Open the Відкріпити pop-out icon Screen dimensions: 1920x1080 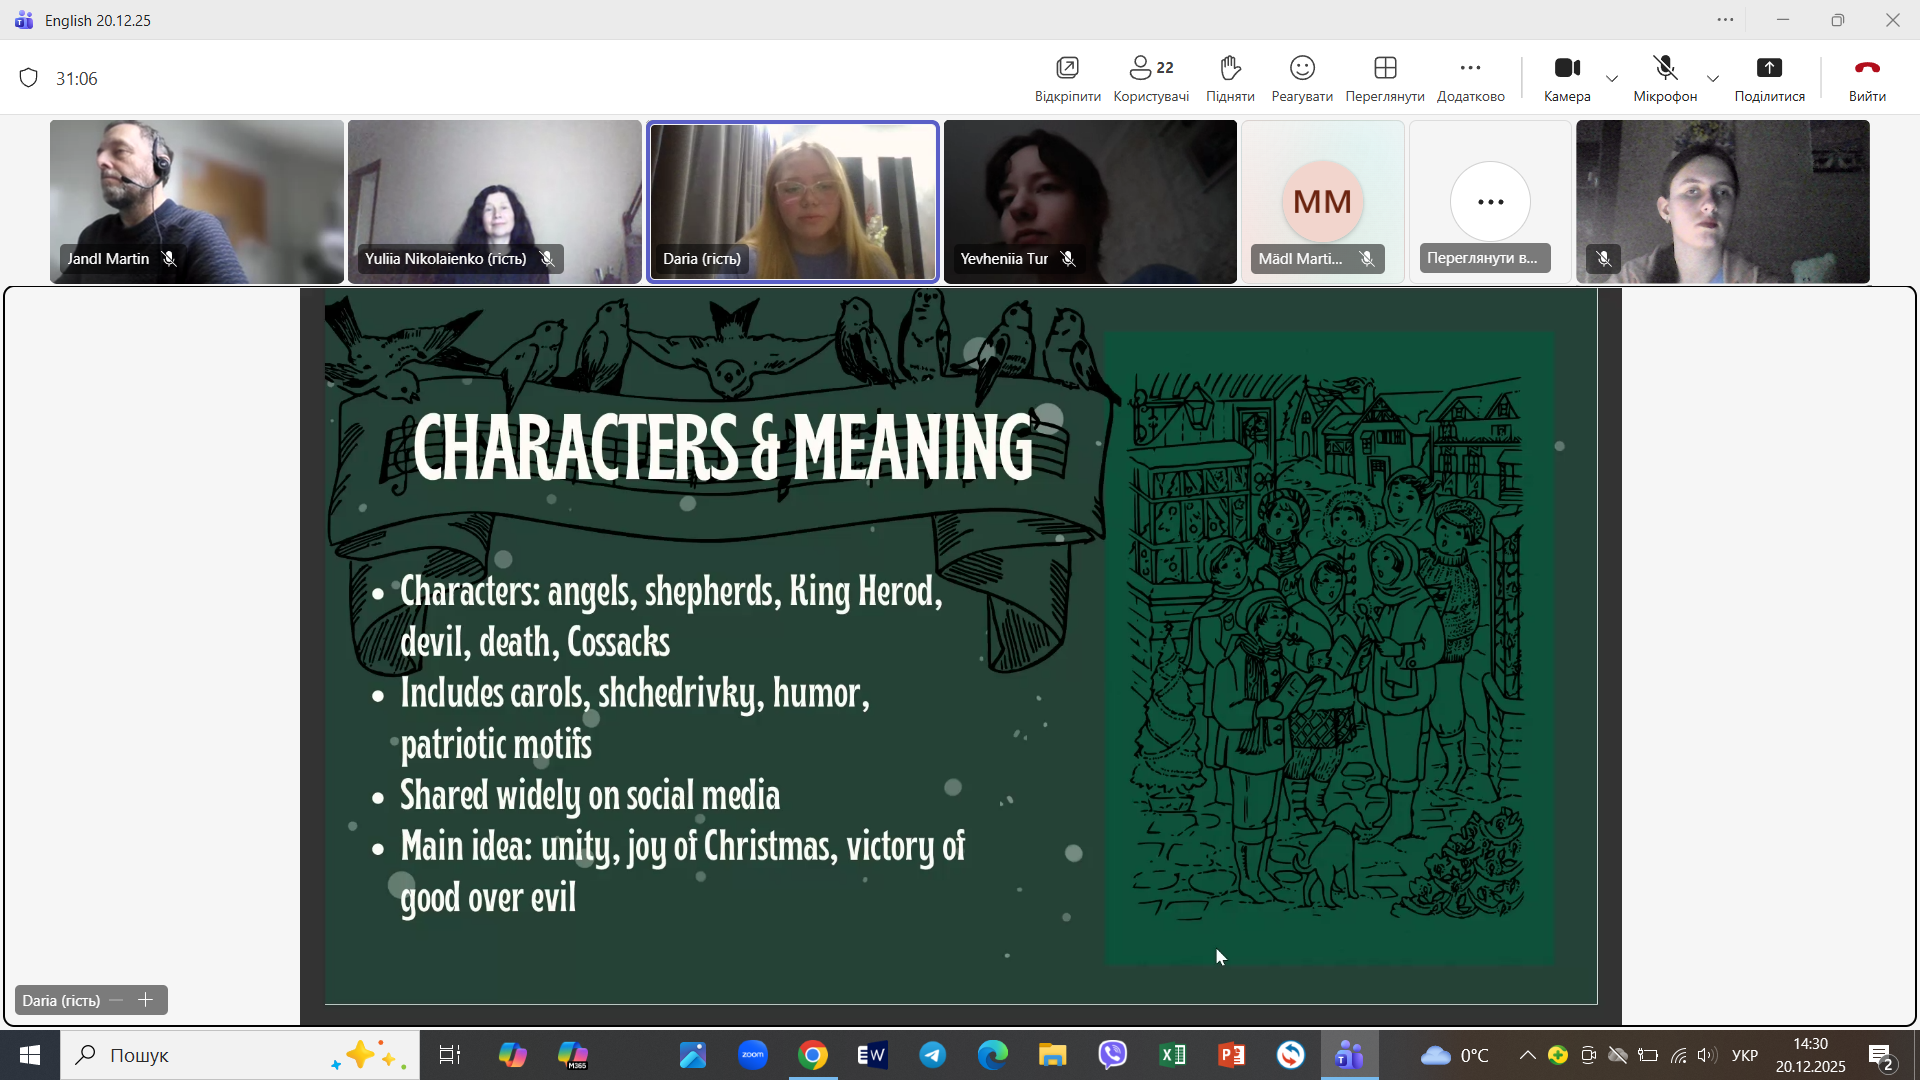[1067, 68]
